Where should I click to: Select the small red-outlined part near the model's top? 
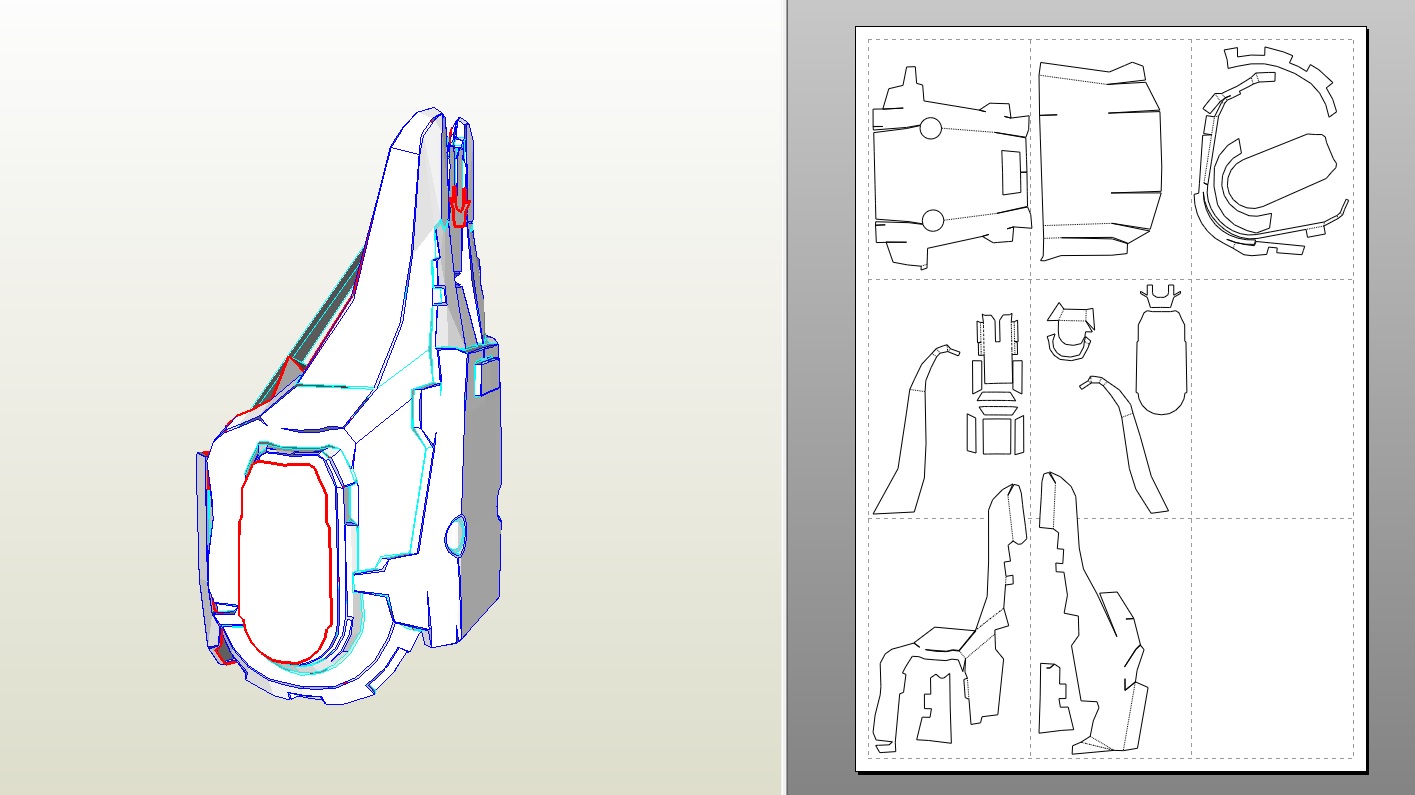pos(458,206)
